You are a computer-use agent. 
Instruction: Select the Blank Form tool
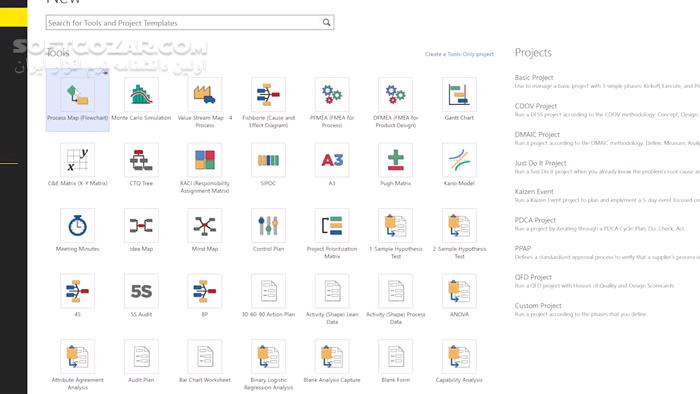point(396,357)
